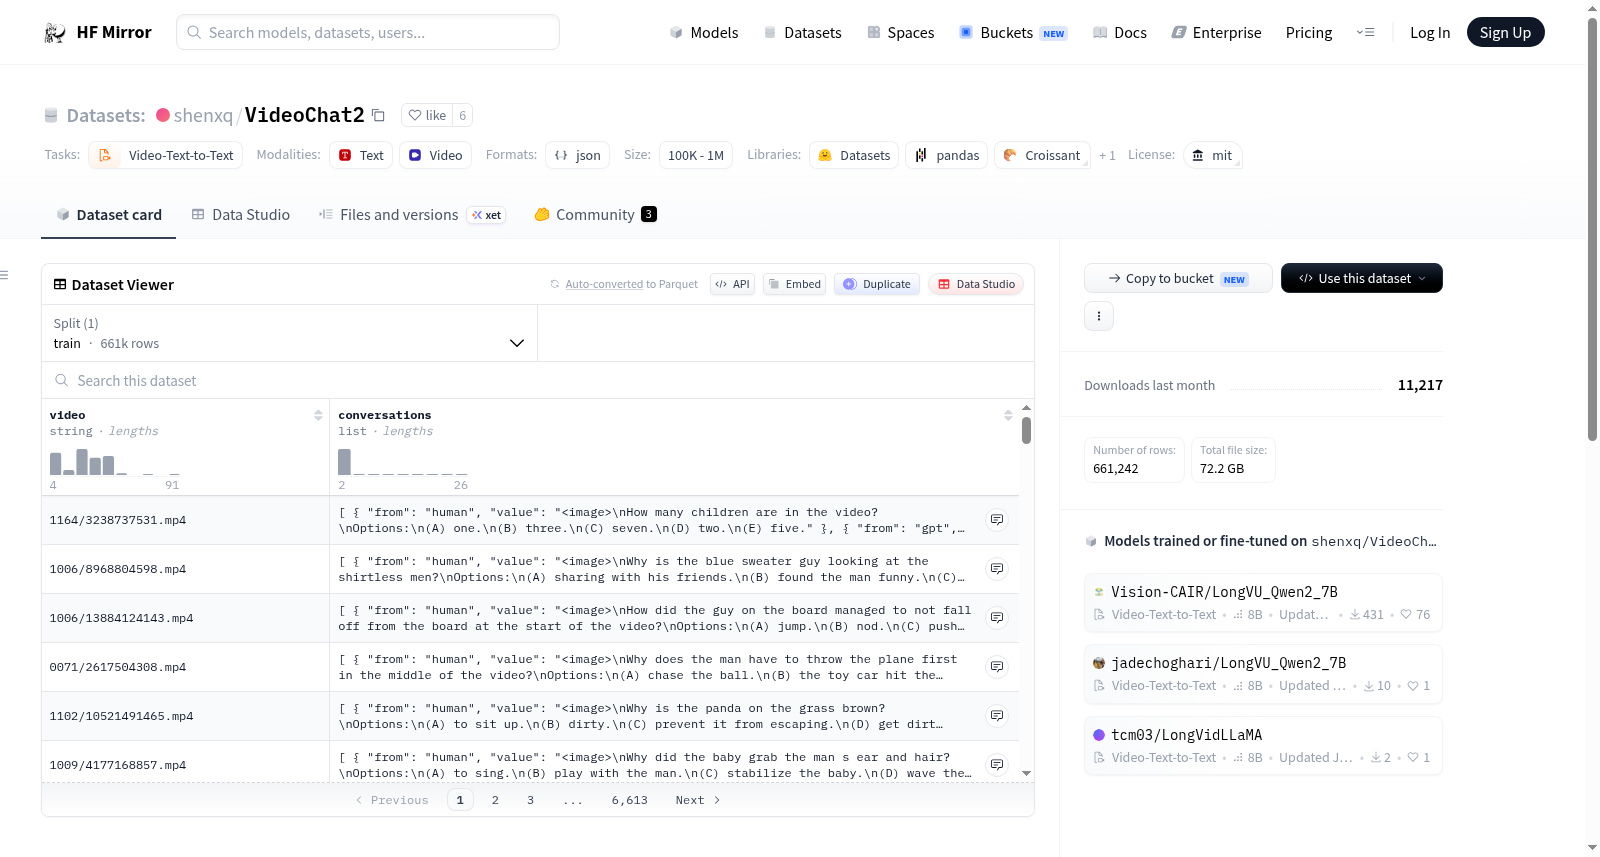Open Data Studio from the viewer header

976,284
